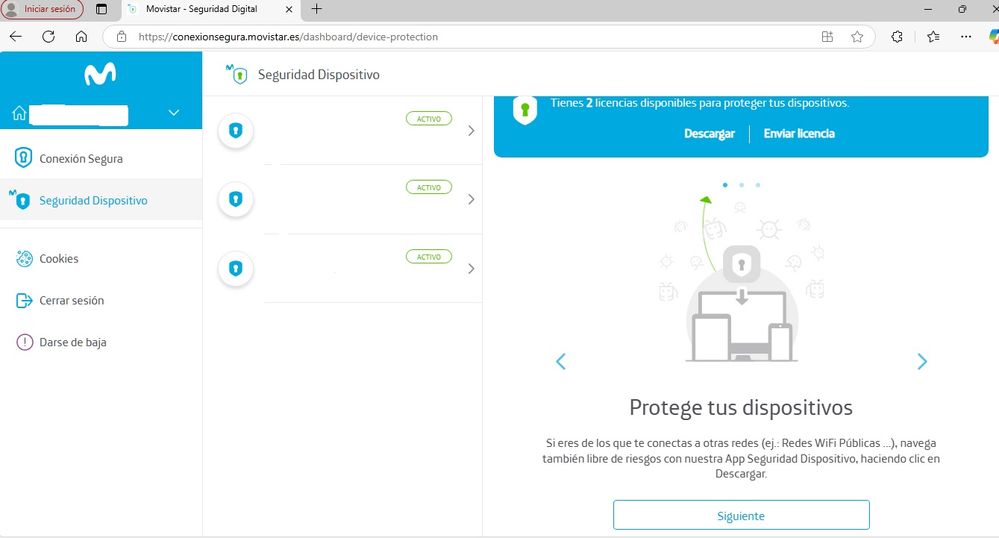This screenshot has width=999, height=538.
Task: Click Cerrar sesión to log out
Action: [x=71, y=300]
